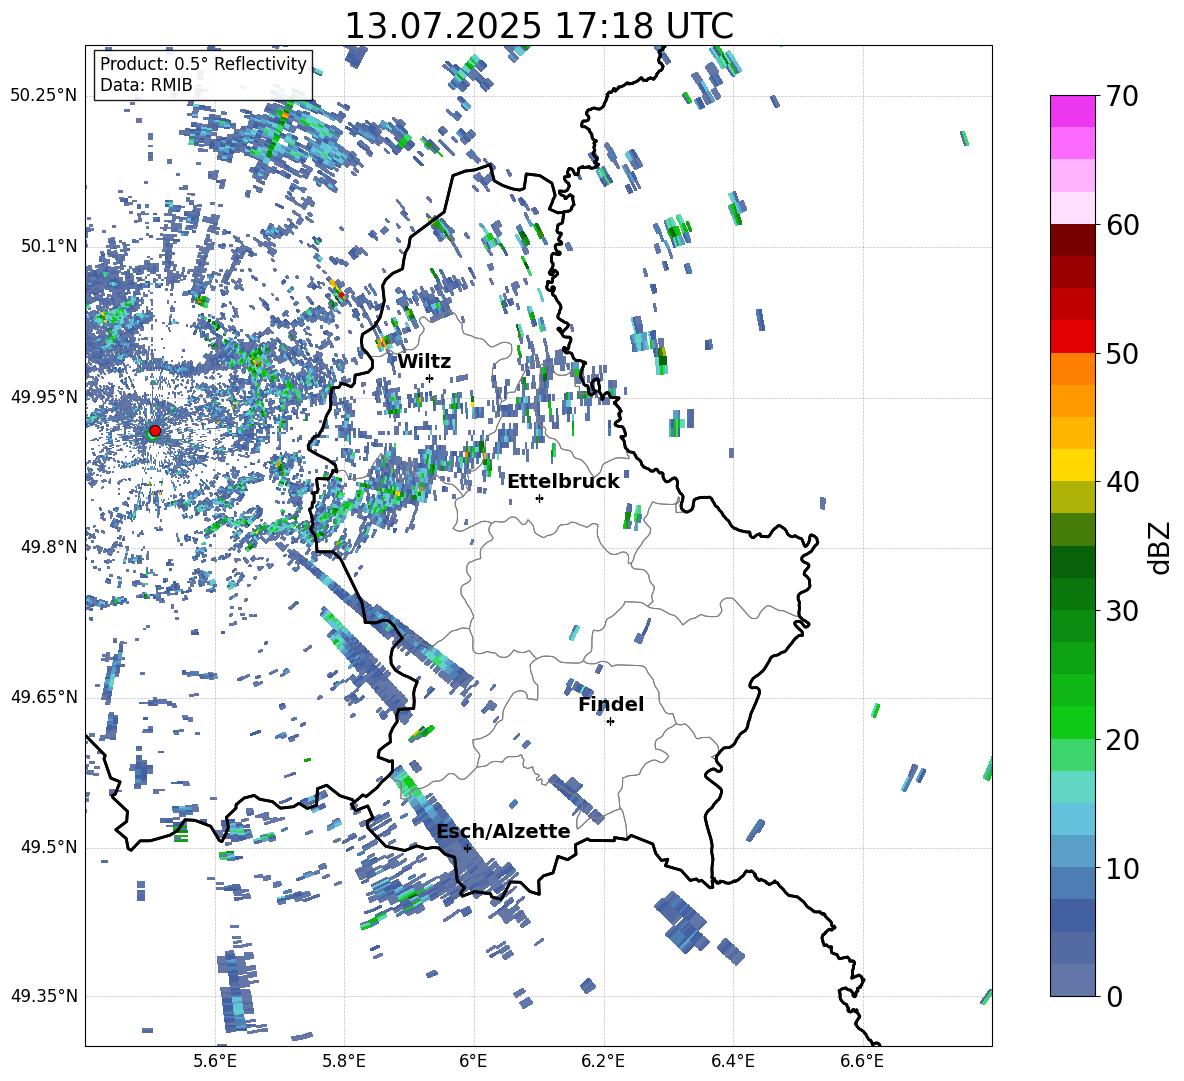Click the longitude label 6°E

473,1061
